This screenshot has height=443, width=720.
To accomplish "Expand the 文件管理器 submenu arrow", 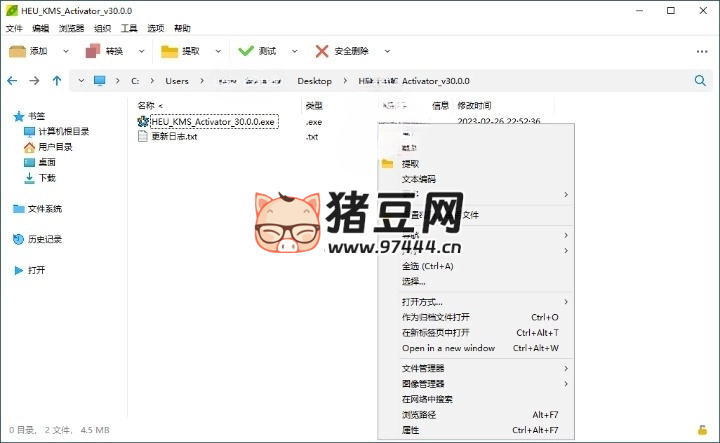I will [x=566, y=368].
